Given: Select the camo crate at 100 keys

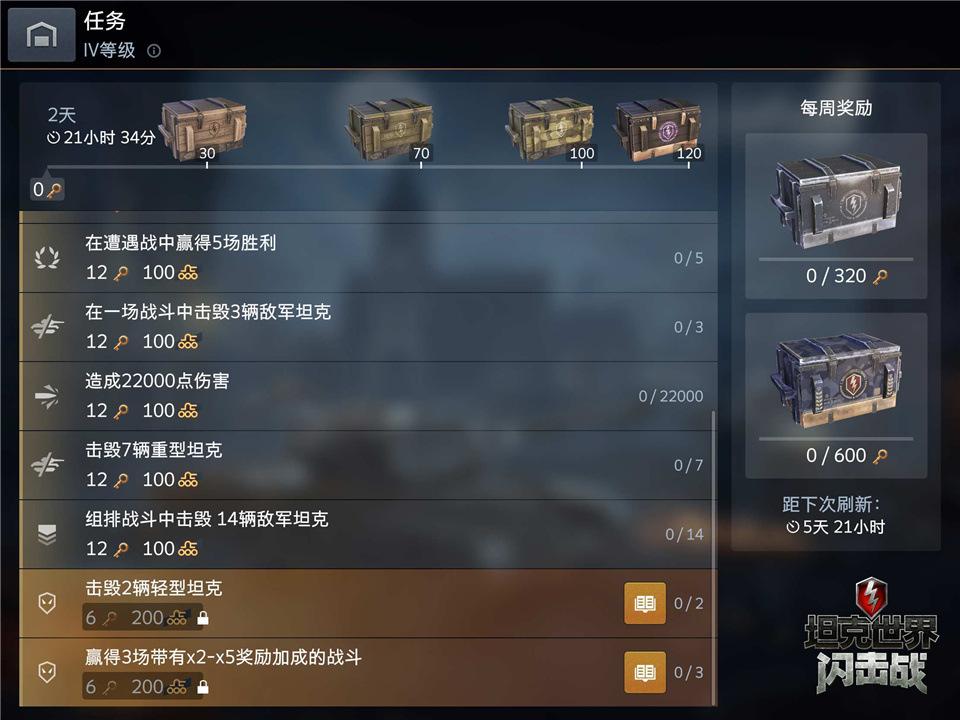Looking at the screenshot, I should coord(550,129).
